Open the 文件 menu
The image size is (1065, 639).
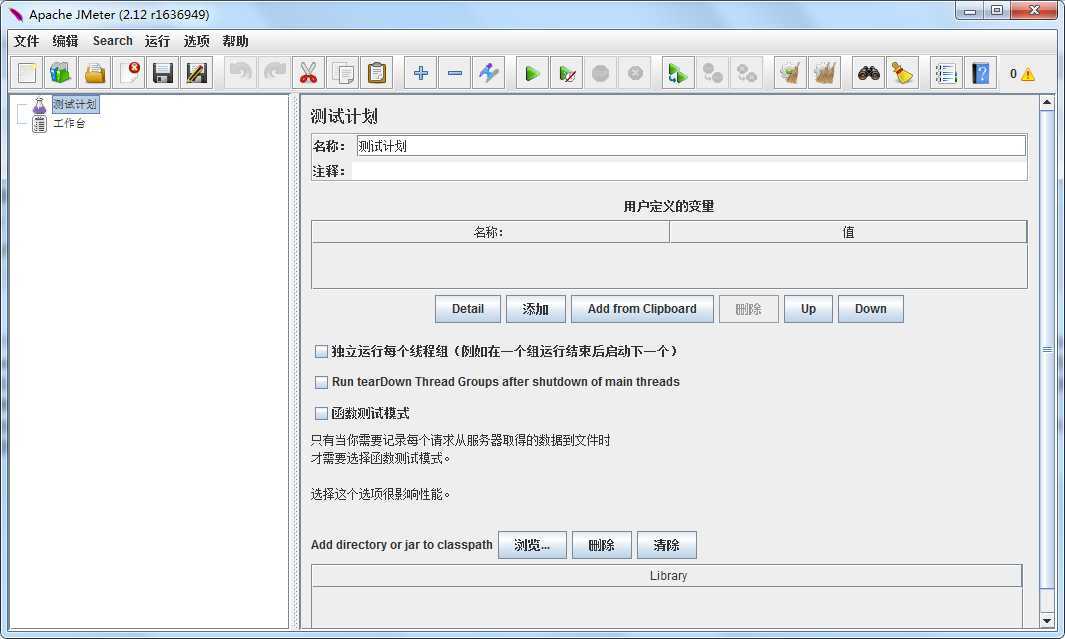point(26,41)
